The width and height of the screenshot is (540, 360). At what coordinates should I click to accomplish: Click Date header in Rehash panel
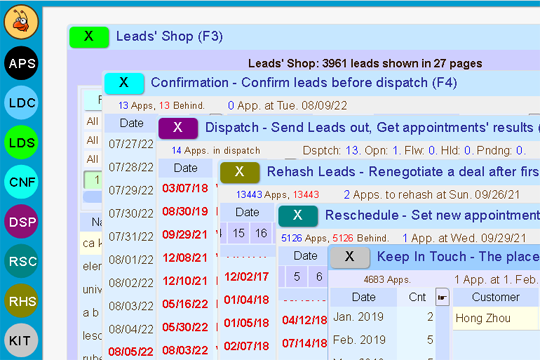(x=247, y=212)
